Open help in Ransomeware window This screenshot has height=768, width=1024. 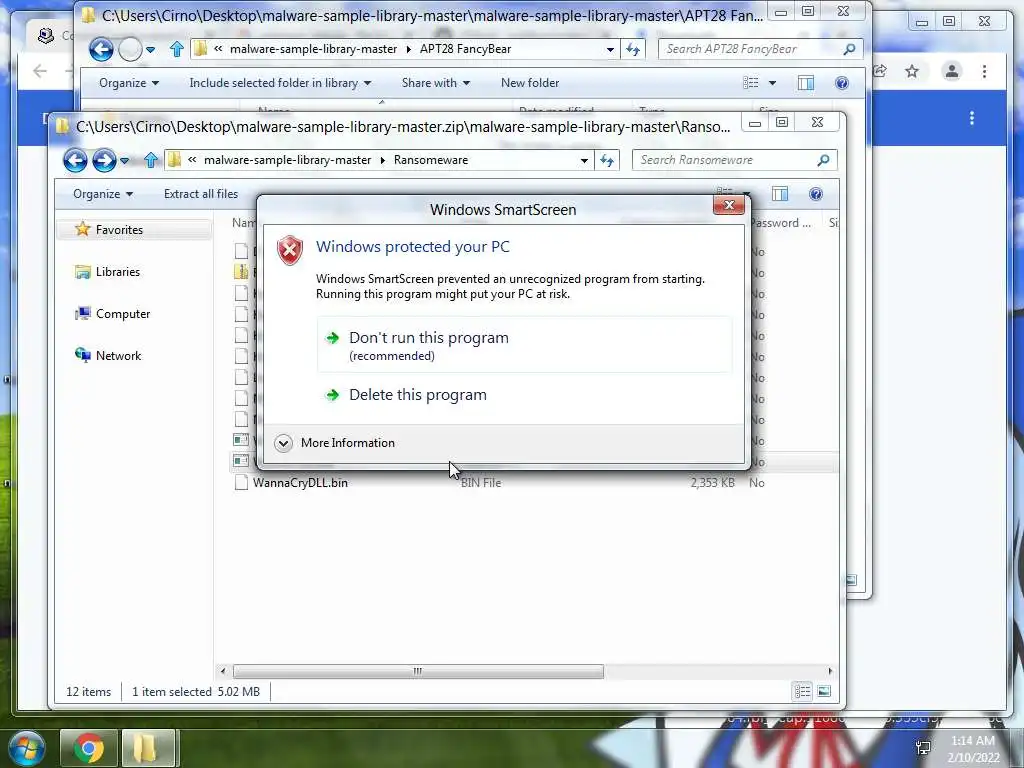(816, 194)
